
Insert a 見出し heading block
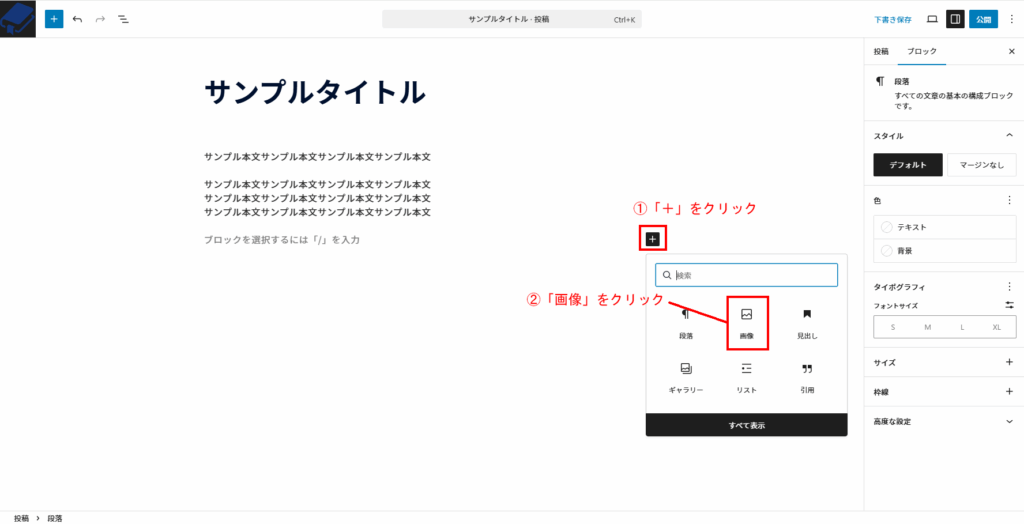(807, 322)
